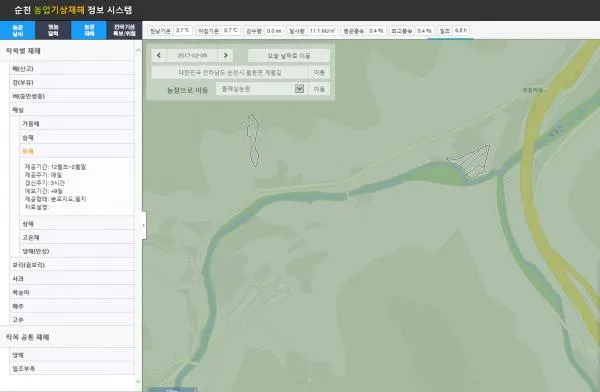Expand the 벼(중만생종) crop row
This screenshot has height=392, width=600.
pos(72,96)
